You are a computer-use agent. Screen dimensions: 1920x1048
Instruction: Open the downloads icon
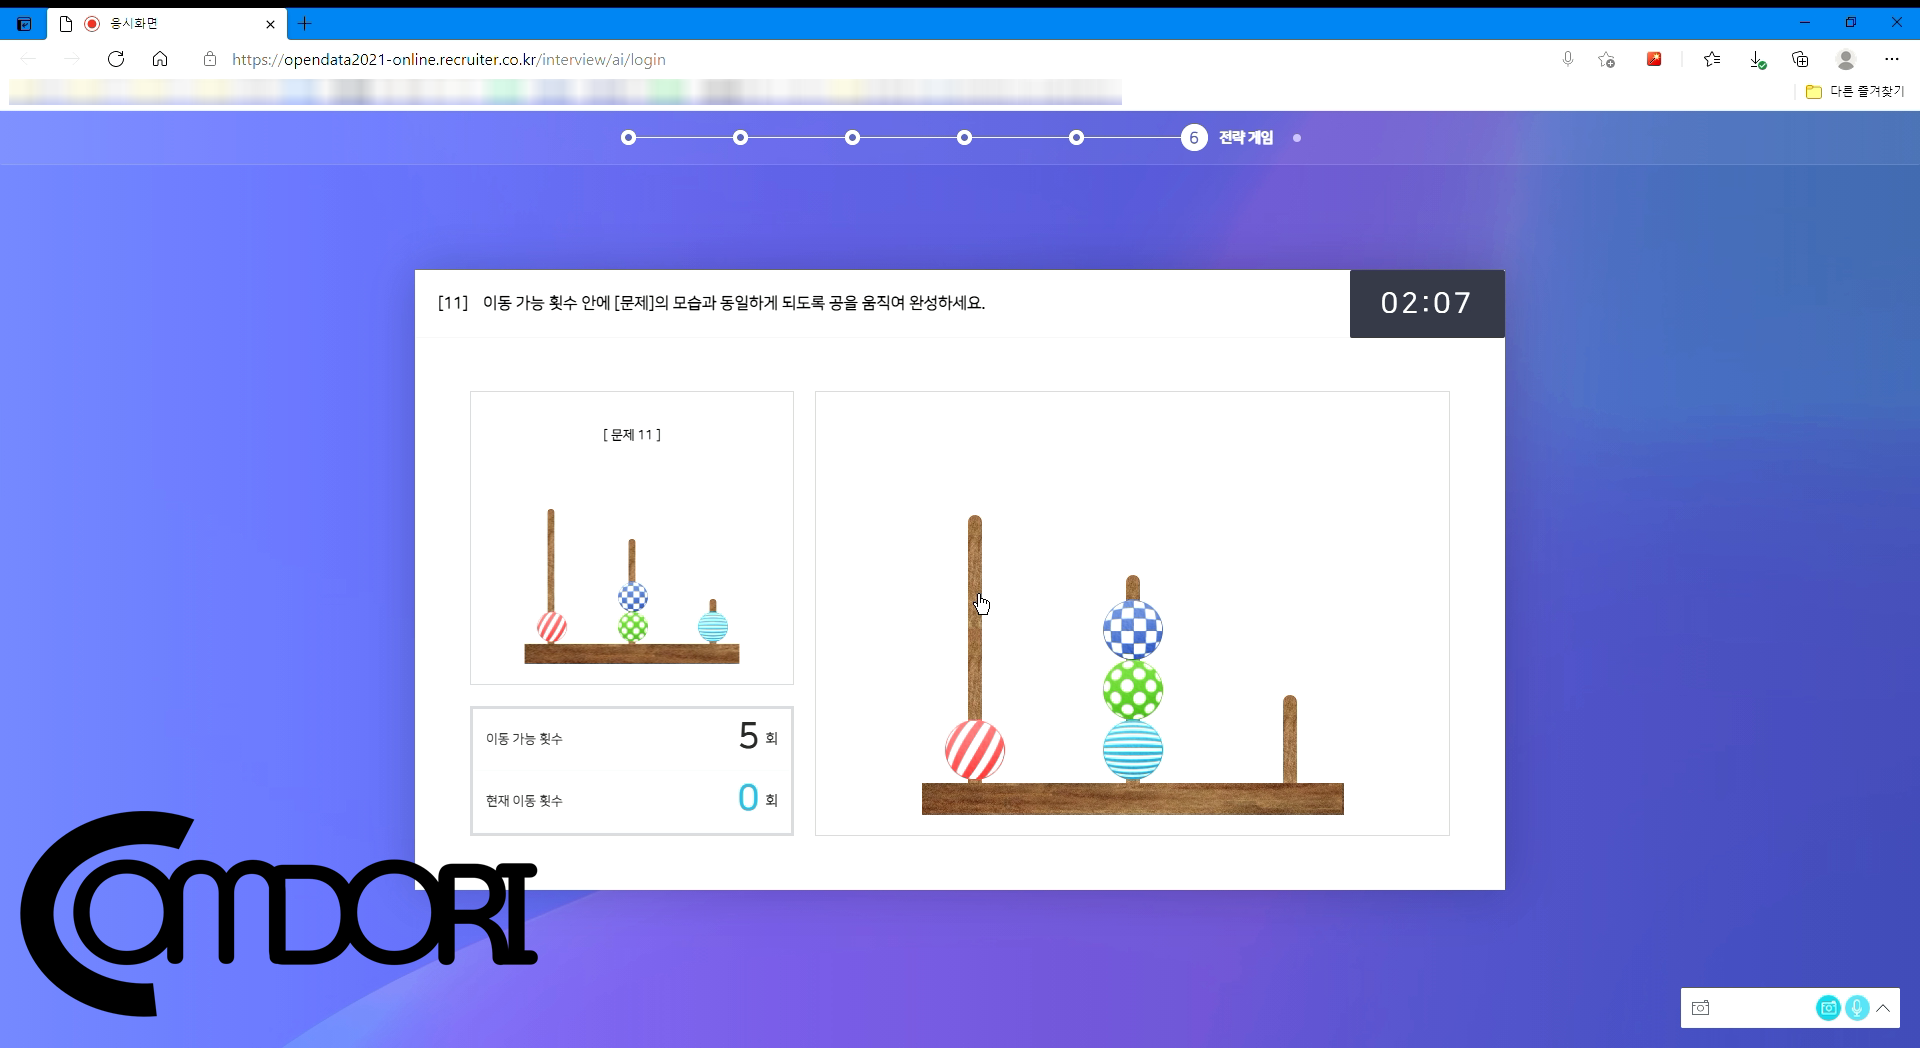pyautogui.click(x=1757, y=60)
